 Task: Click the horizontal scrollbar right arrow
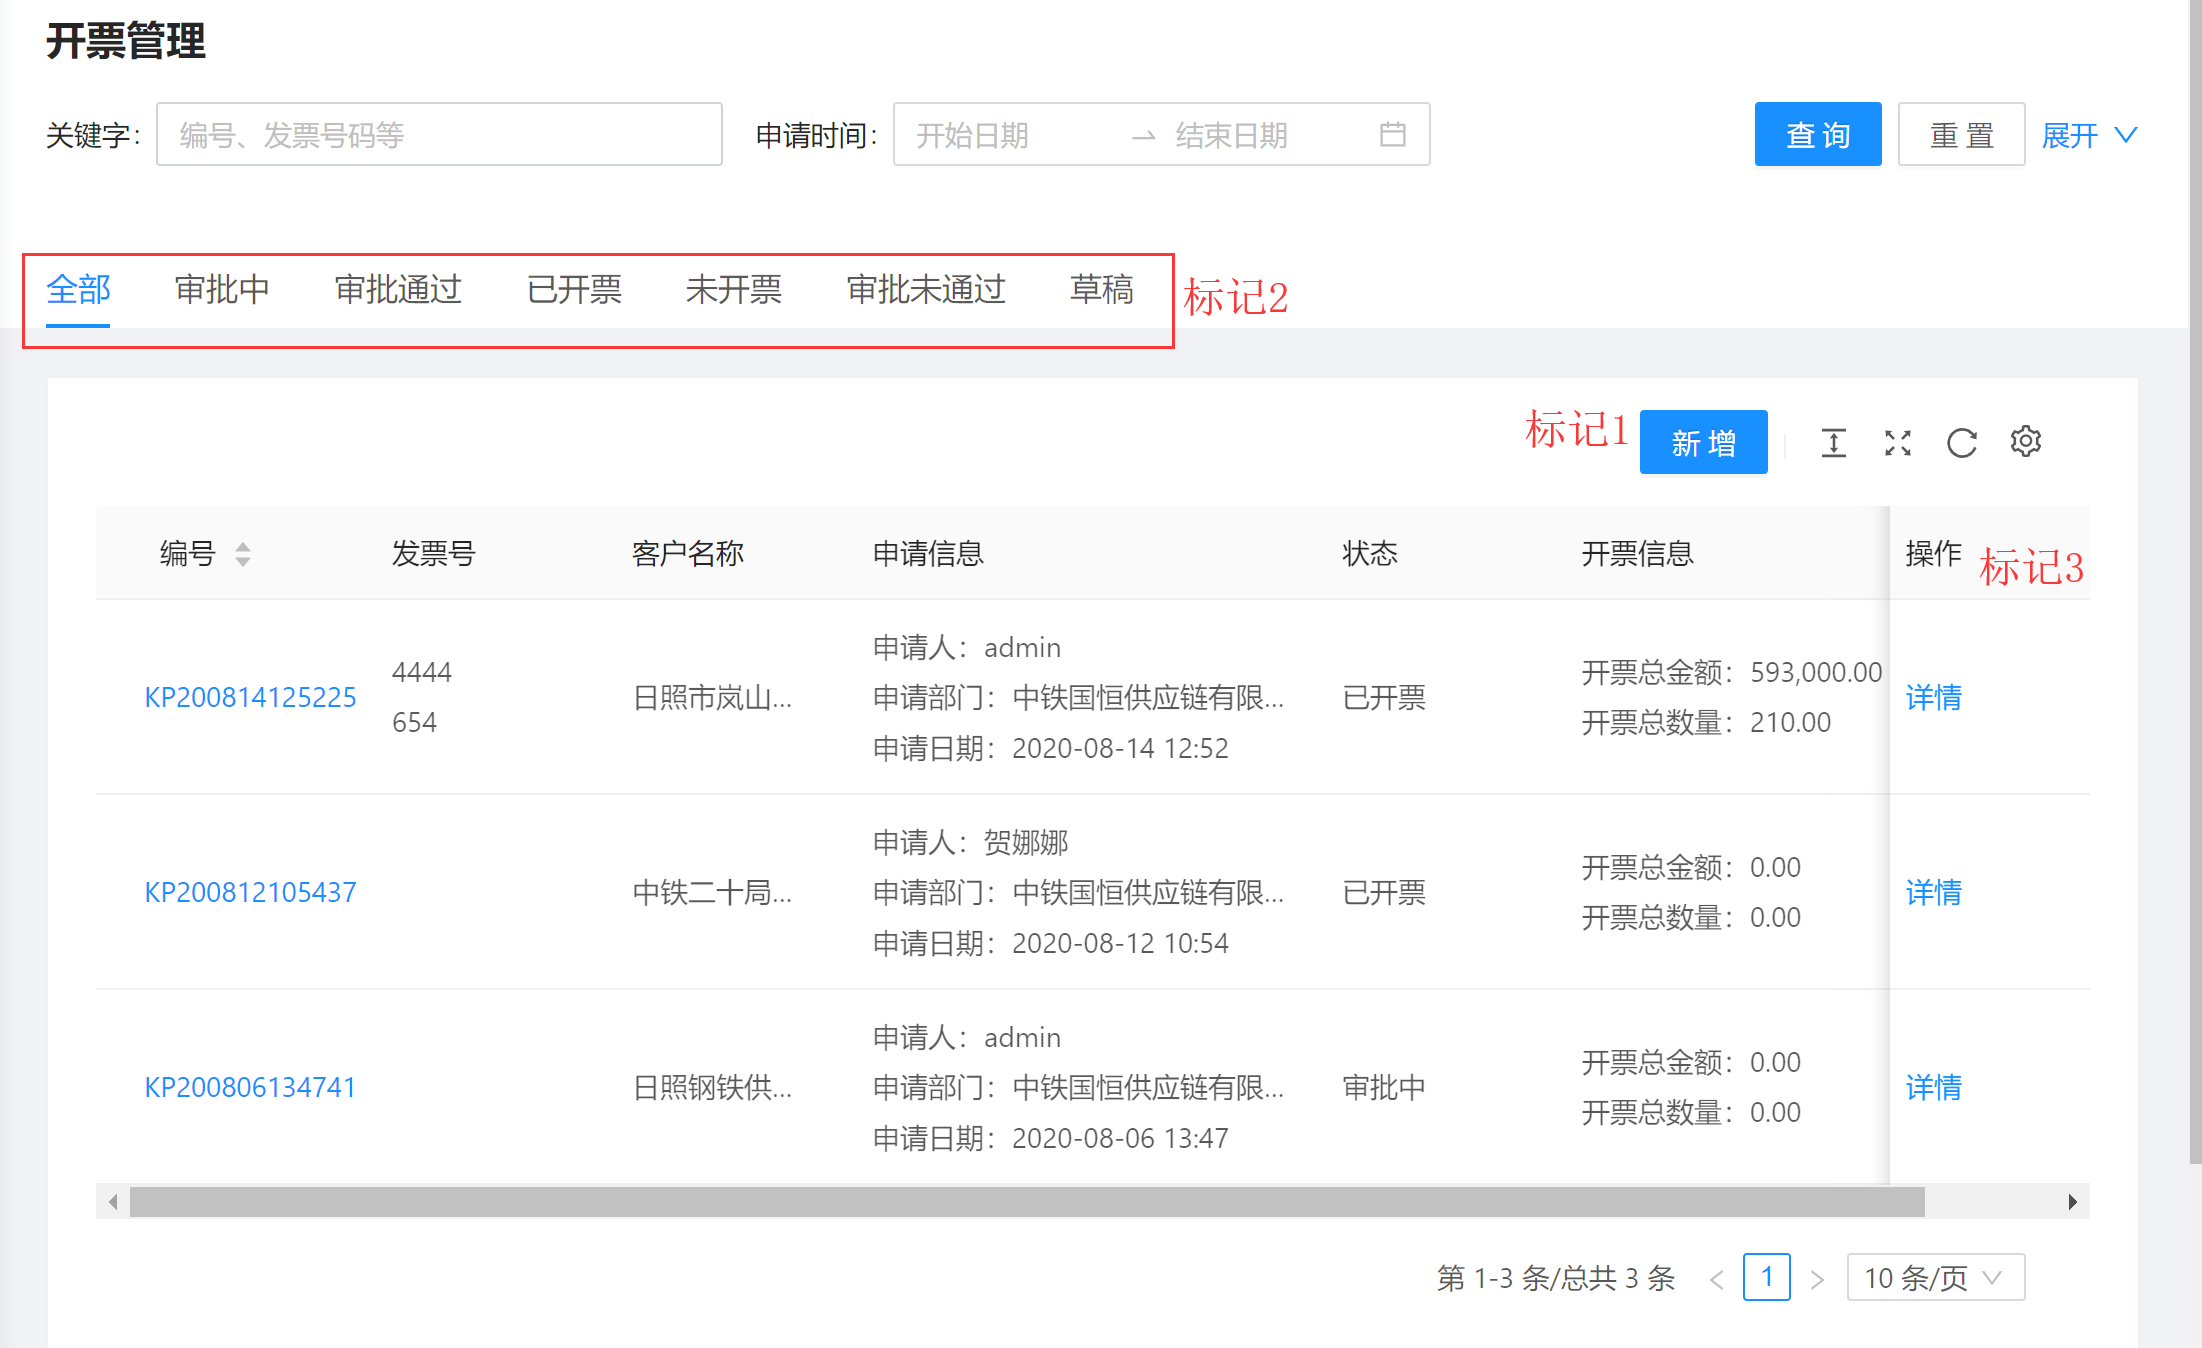pyautogui.click(x=2072, y=1201)
